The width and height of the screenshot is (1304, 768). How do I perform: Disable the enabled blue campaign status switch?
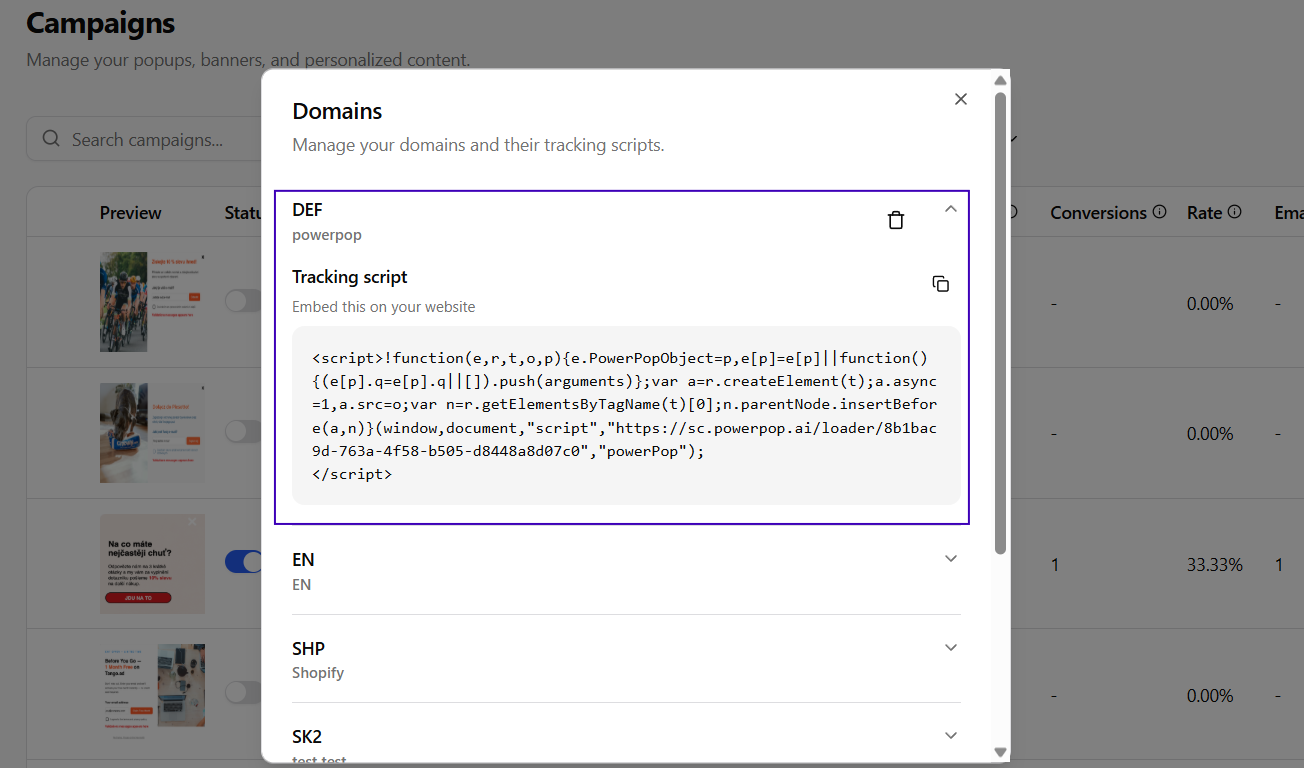(x=243, y=562)
